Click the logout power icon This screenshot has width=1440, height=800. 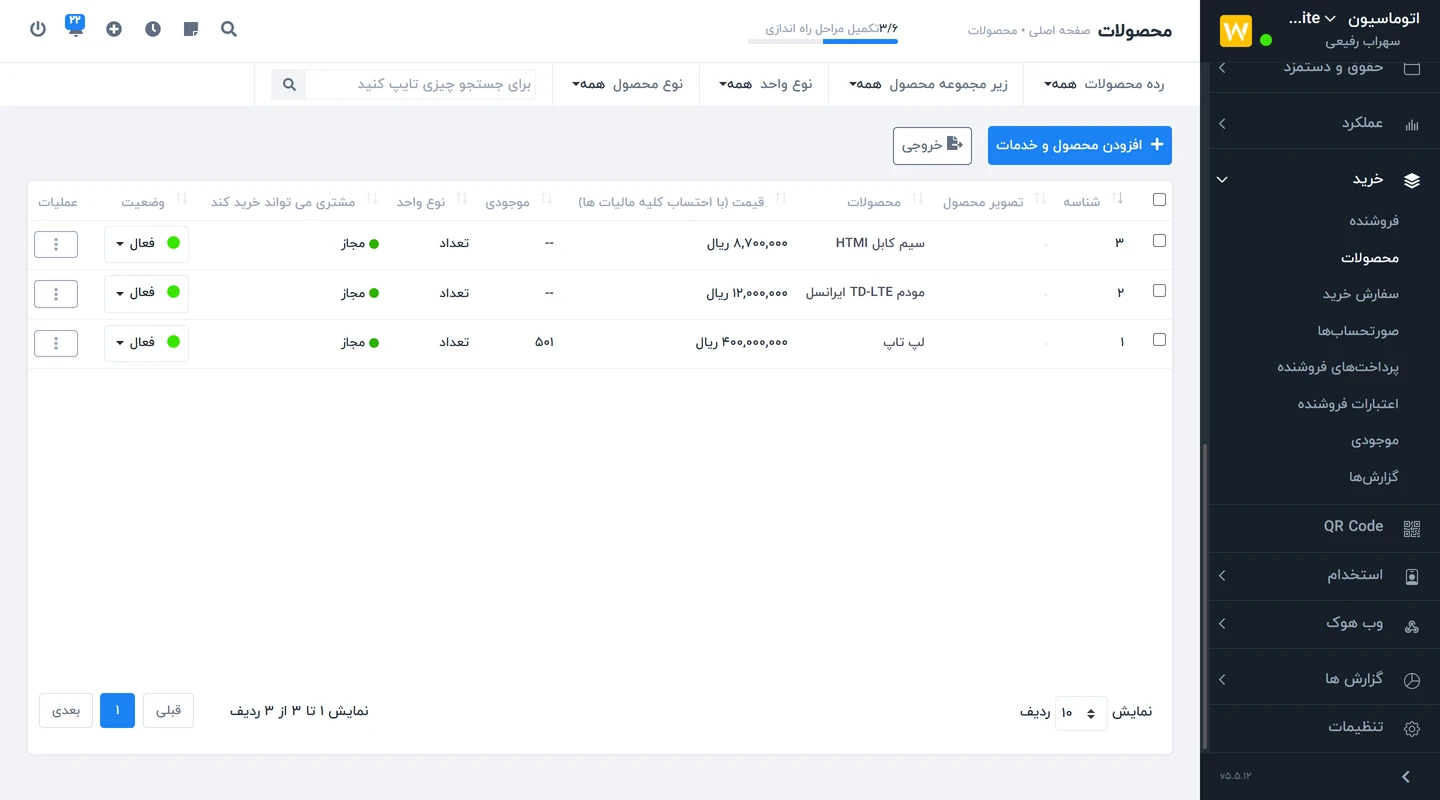coord(38,29)
